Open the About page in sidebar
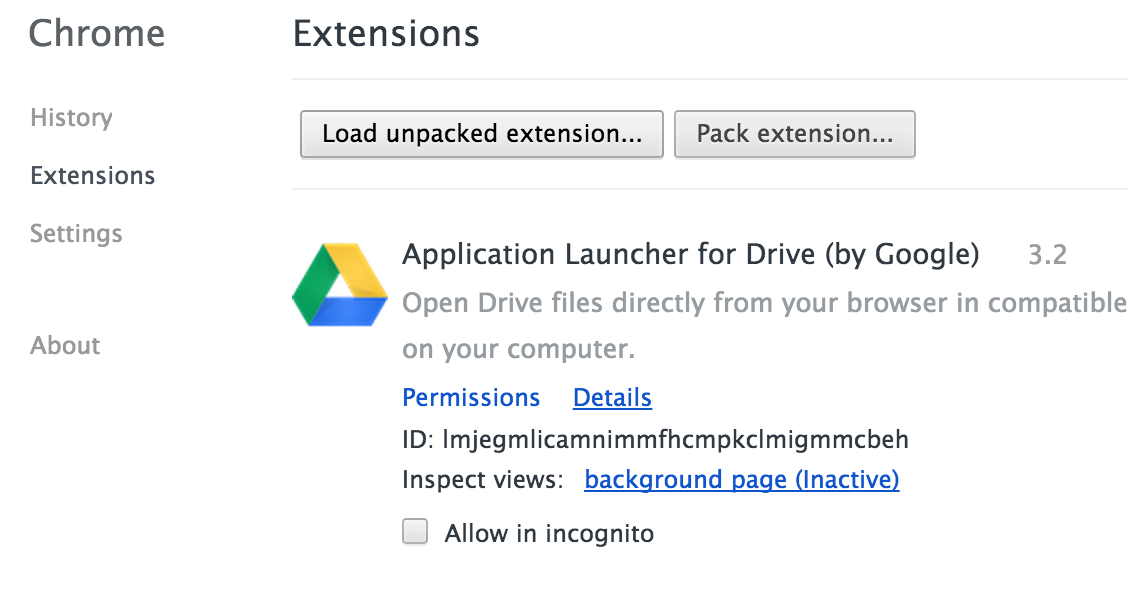The height and width of the screenshot is (594, 1128). coord(65,346)
